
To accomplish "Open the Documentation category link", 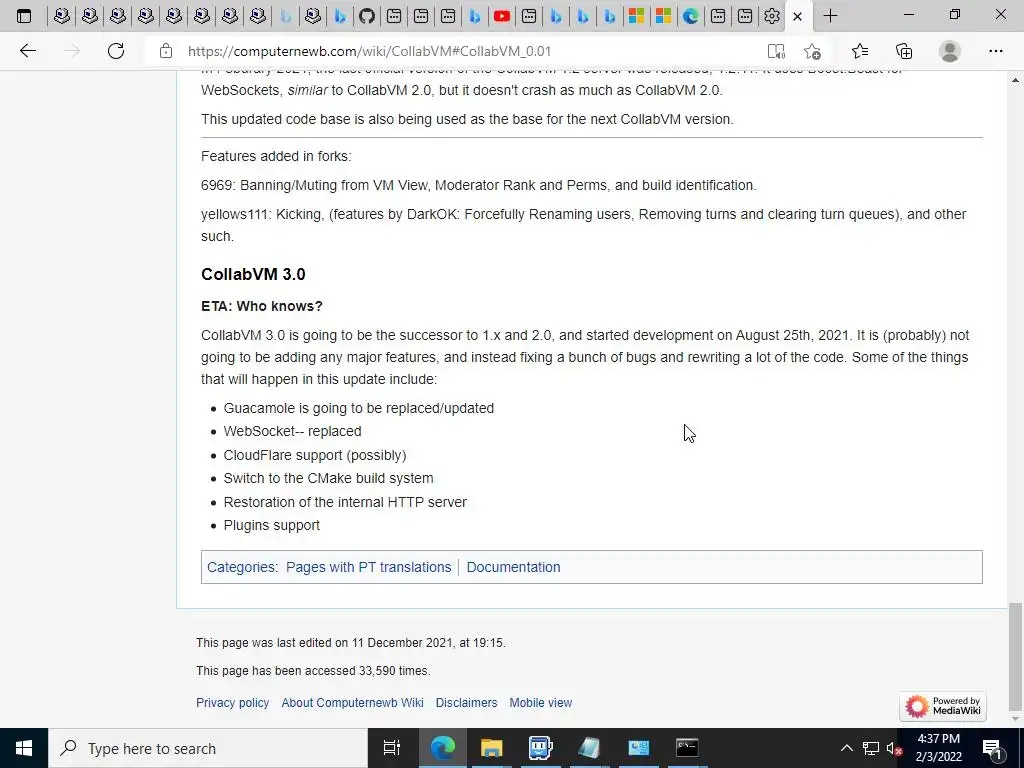I will point(513,567).
